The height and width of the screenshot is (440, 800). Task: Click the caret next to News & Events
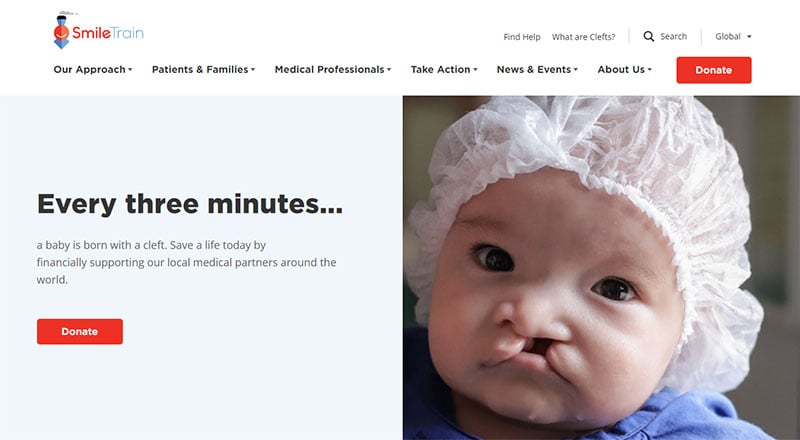pos(576,70)
